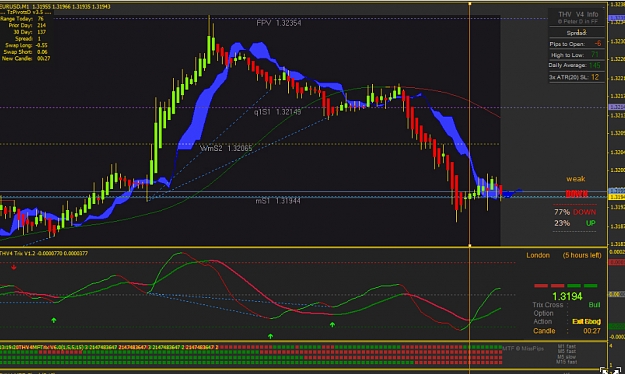Screen dimensions: 625x374
Task: Click the THV V4 Info panel title
Action: point(578,14)
